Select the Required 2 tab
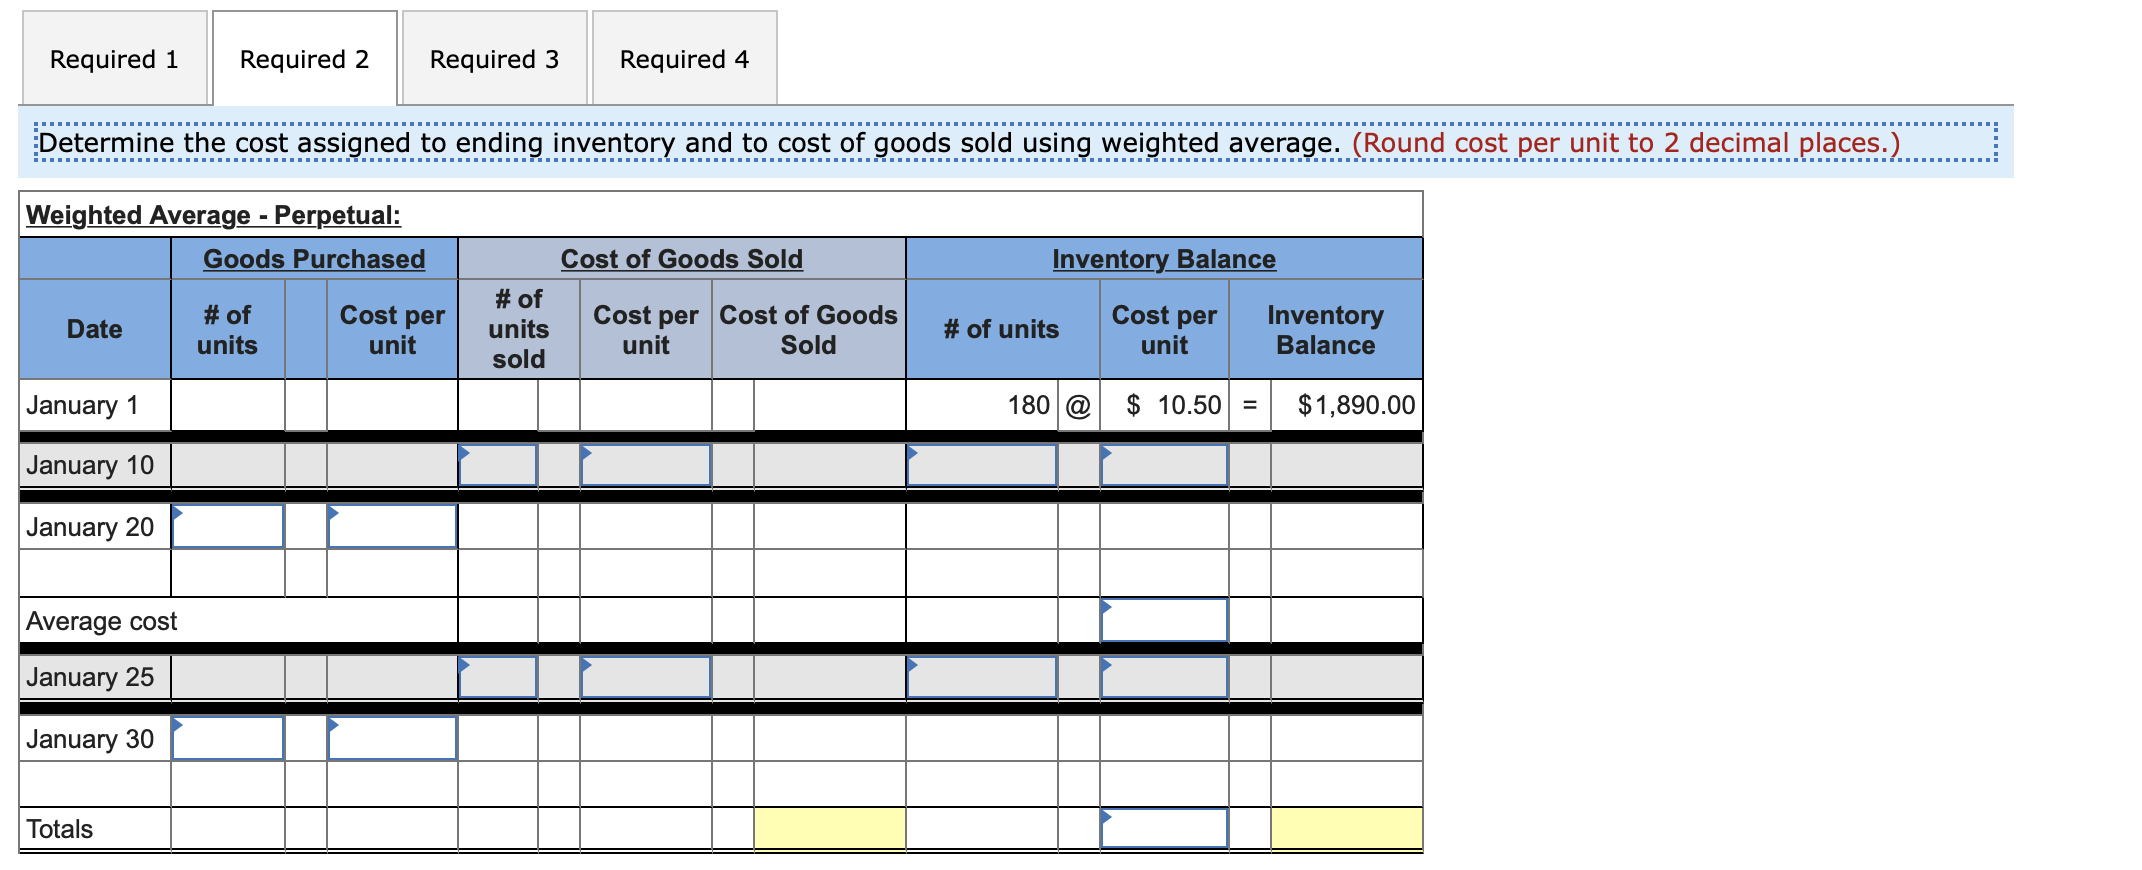This screenshot has width=2142, height=870. (x=305, y=59)
